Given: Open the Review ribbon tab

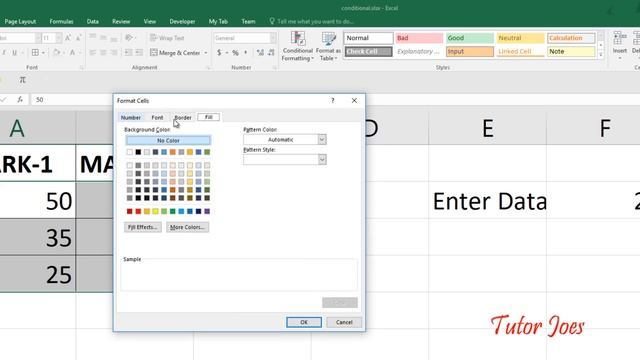Looking at the screenshot, I should click(121, 21).
